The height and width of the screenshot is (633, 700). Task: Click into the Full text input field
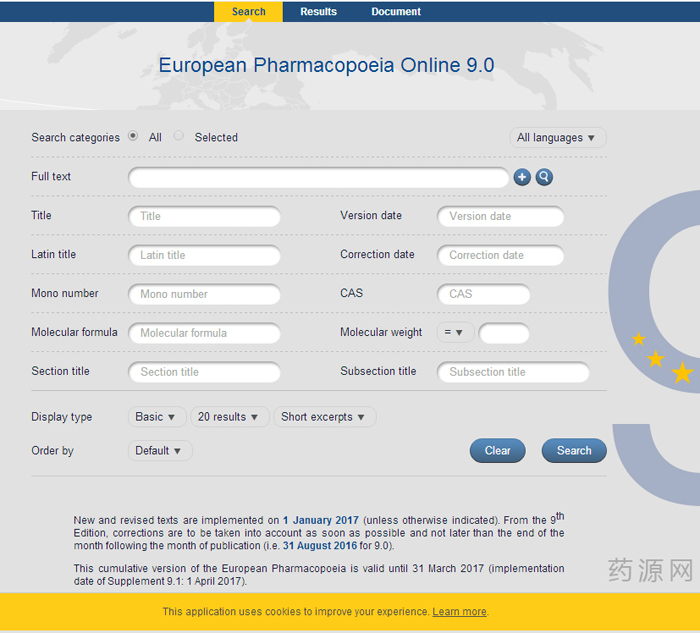click(318, 178)
